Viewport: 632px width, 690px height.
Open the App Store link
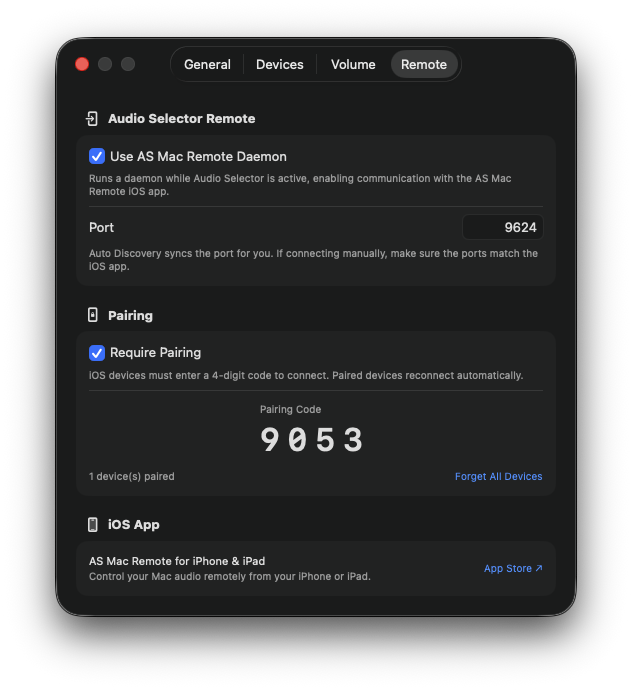point(513,569)
